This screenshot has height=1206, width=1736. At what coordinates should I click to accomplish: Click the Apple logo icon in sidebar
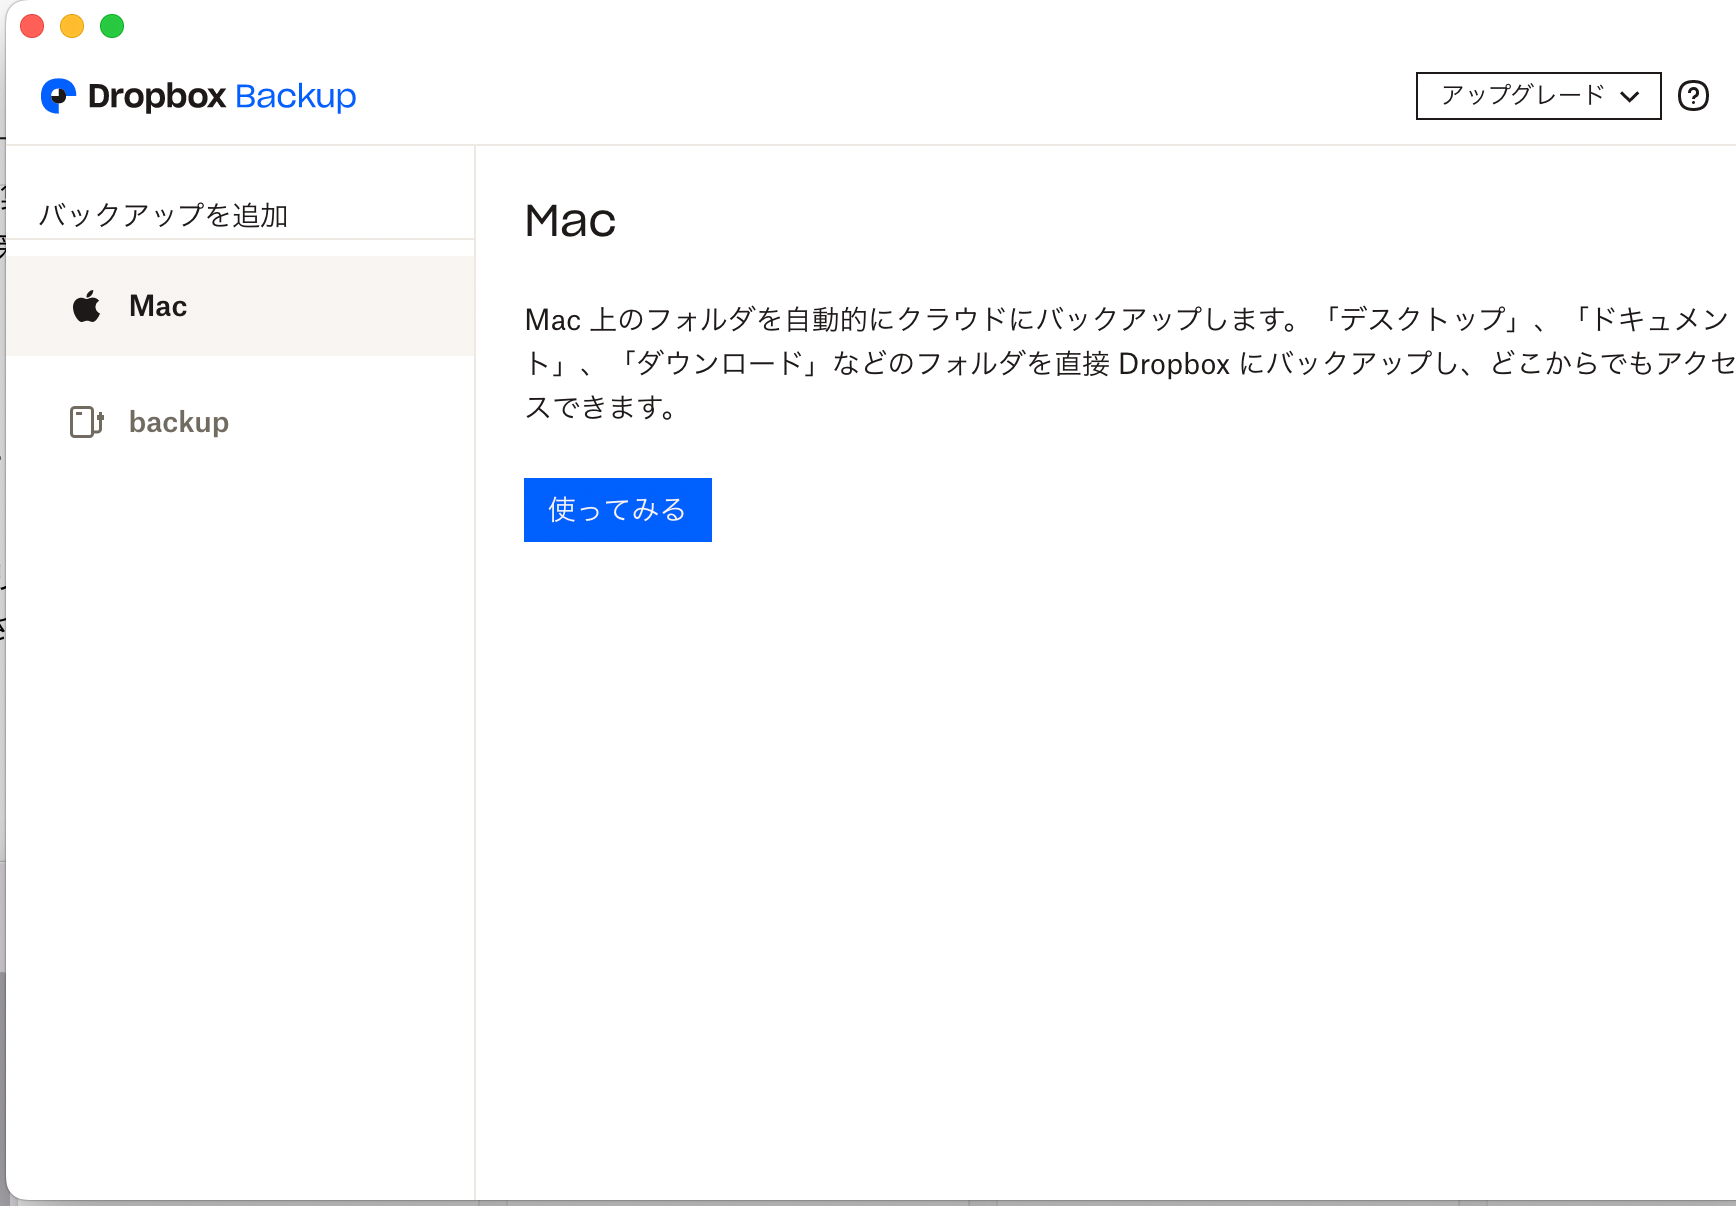[x=87, y=306]
